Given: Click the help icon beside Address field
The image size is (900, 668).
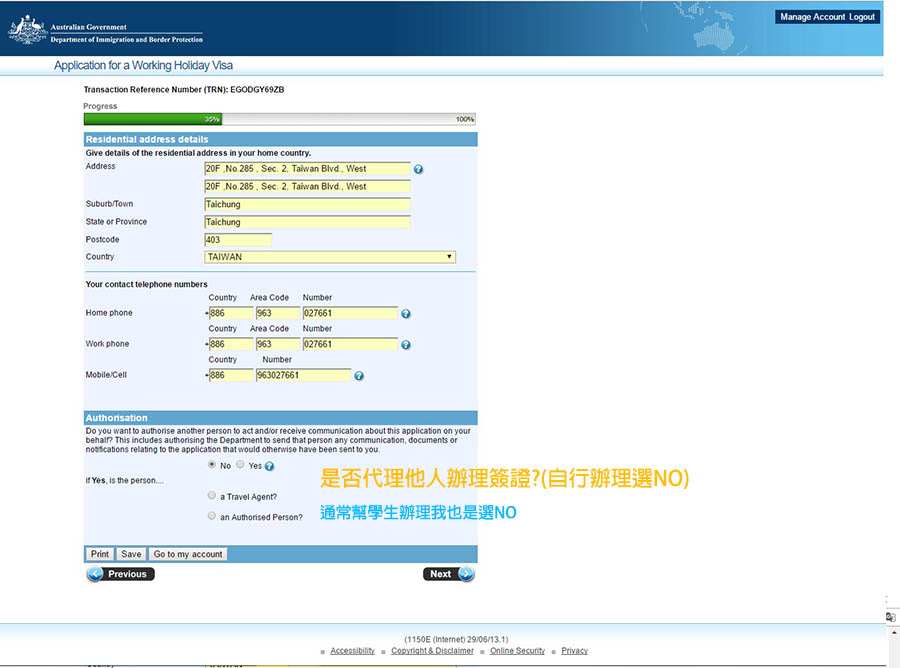Looking at the screenshot, I should pos(418,170).
